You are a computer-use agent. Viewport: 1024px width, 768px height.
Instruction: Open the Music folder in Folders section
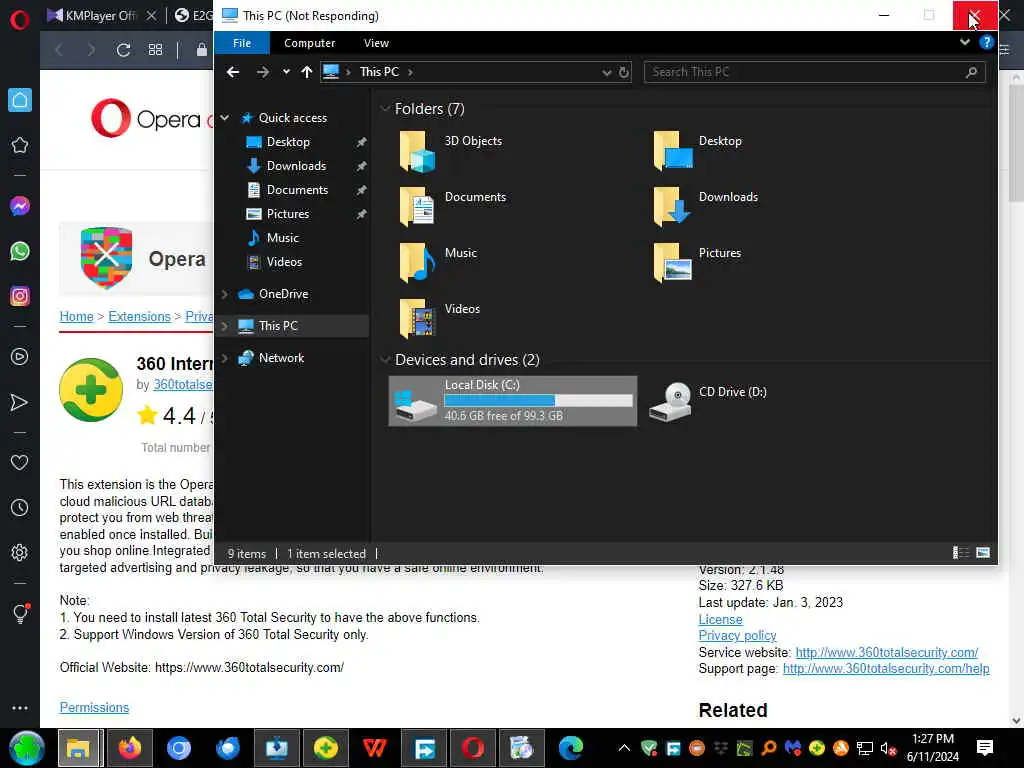click(438, 261)
